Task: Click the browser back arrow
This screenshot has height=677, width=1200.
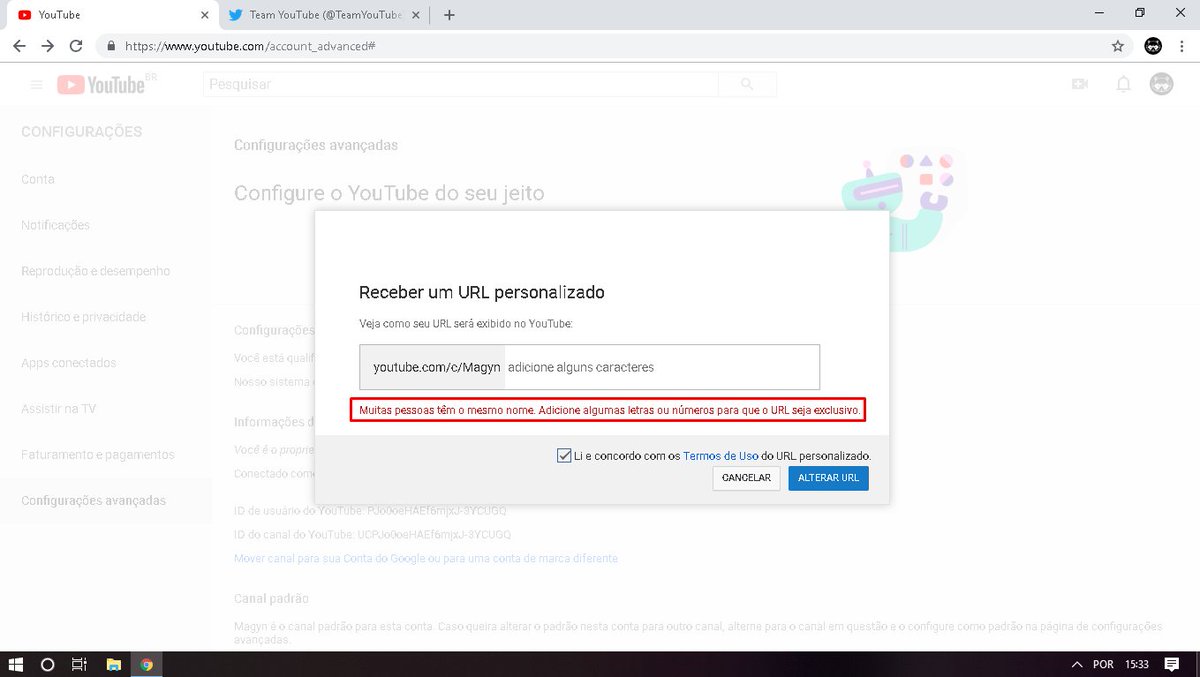Action: click(19, 46)
